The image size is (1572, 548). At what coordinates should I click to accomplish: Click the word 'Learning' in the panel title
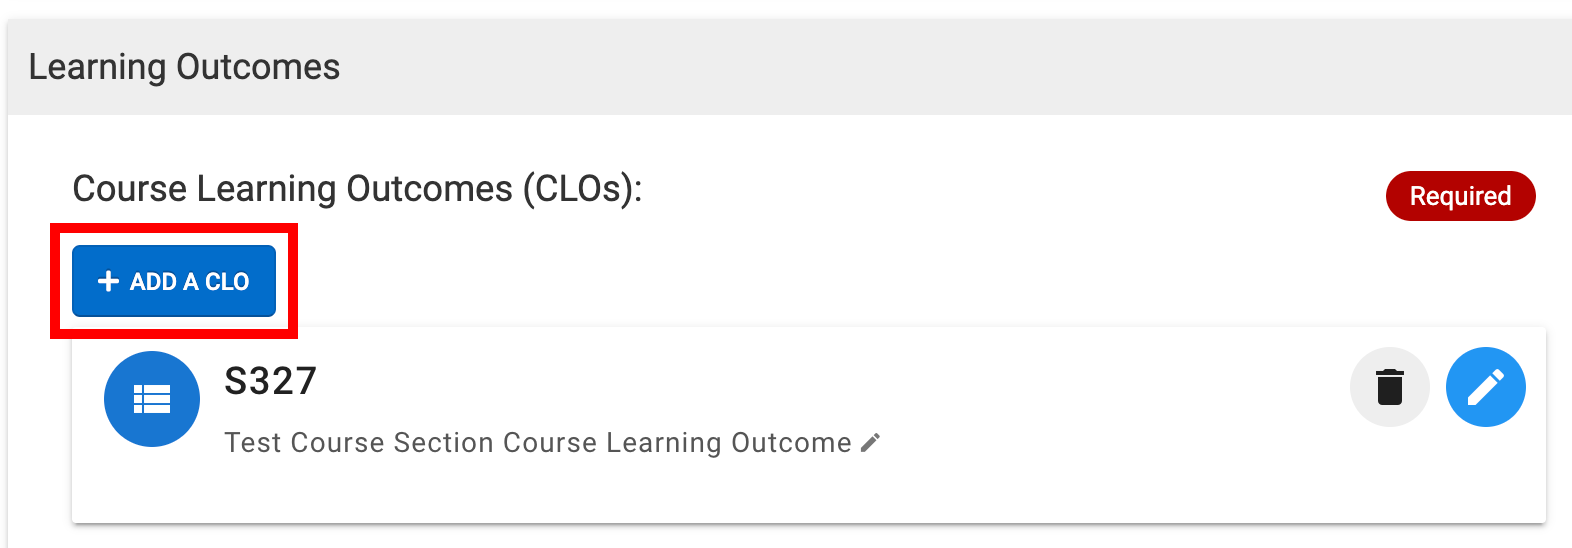[97, 67]
